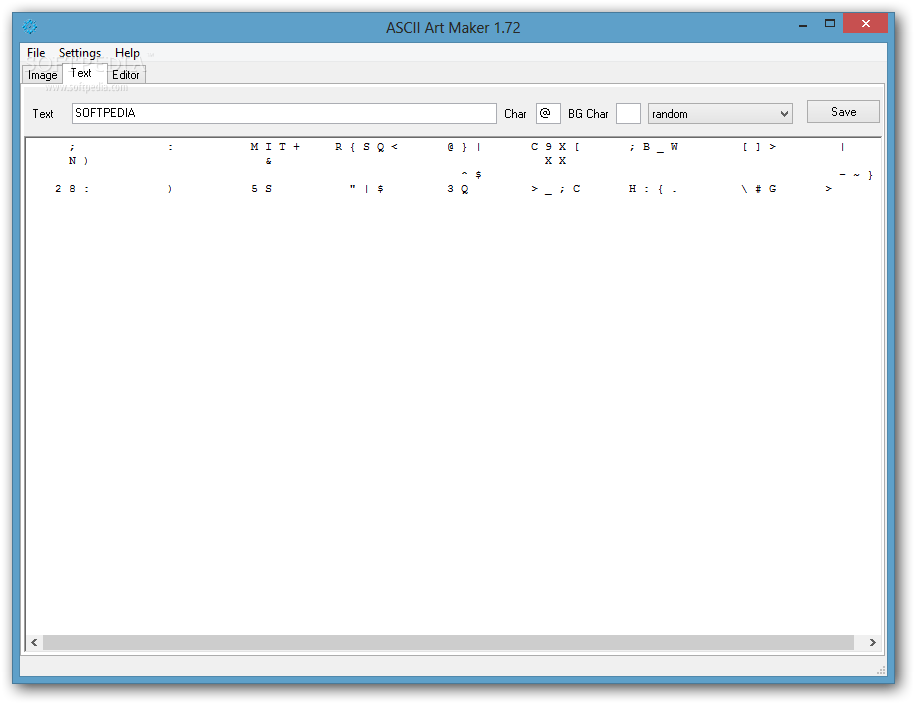Click the Save button
The width and height of the screenshot is (915, 704).
[843, 111]
